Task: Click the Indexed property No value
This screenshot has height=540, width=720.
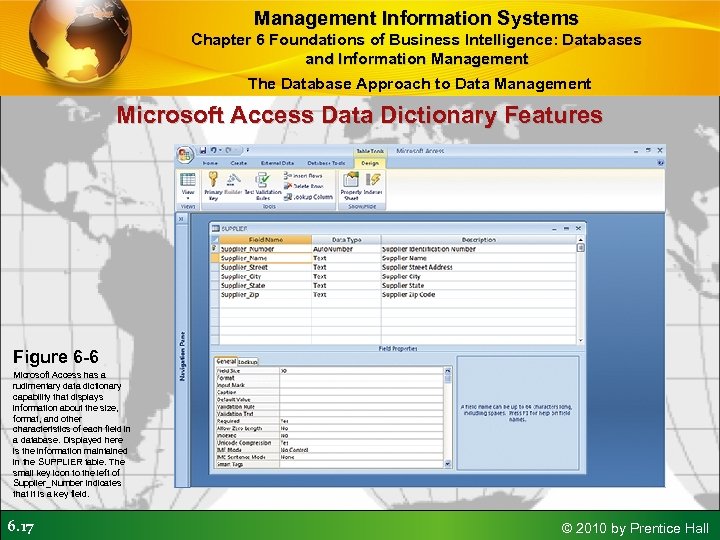Action: pos(361,435)
